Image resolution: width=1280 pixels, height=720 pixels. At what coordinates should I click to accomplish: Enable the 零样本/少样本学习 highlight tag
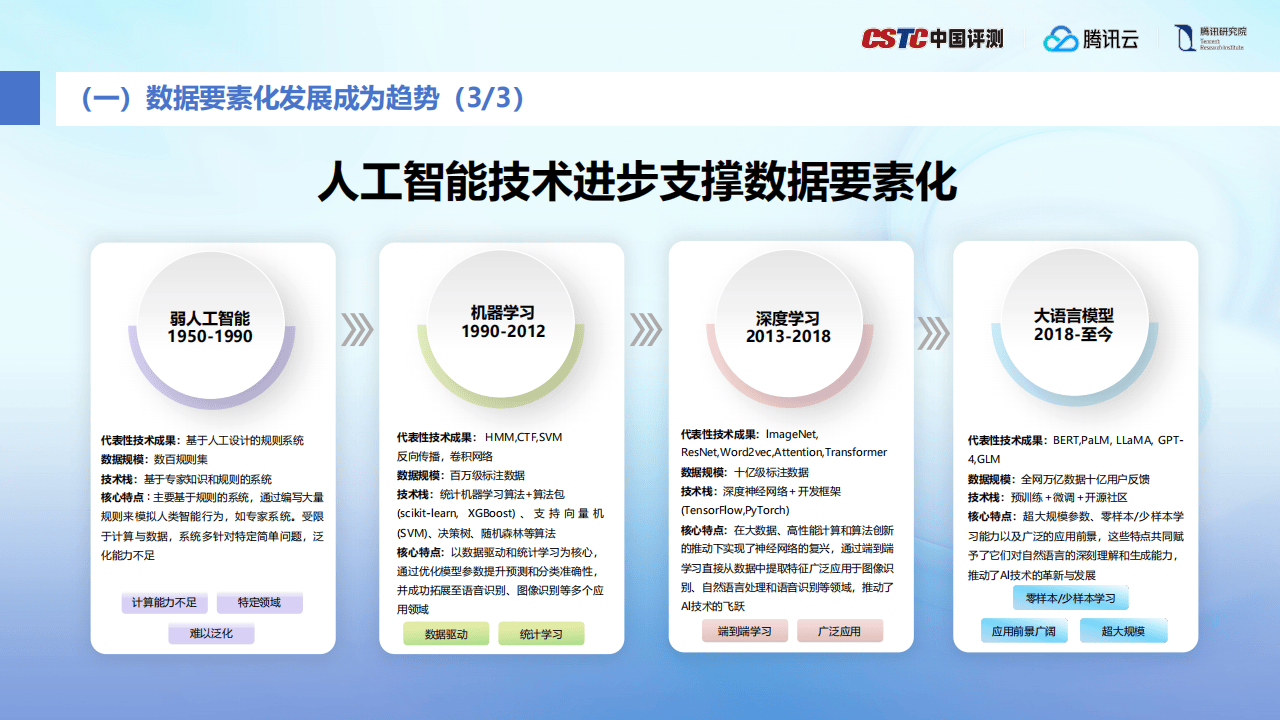(x=1070, y=597)
